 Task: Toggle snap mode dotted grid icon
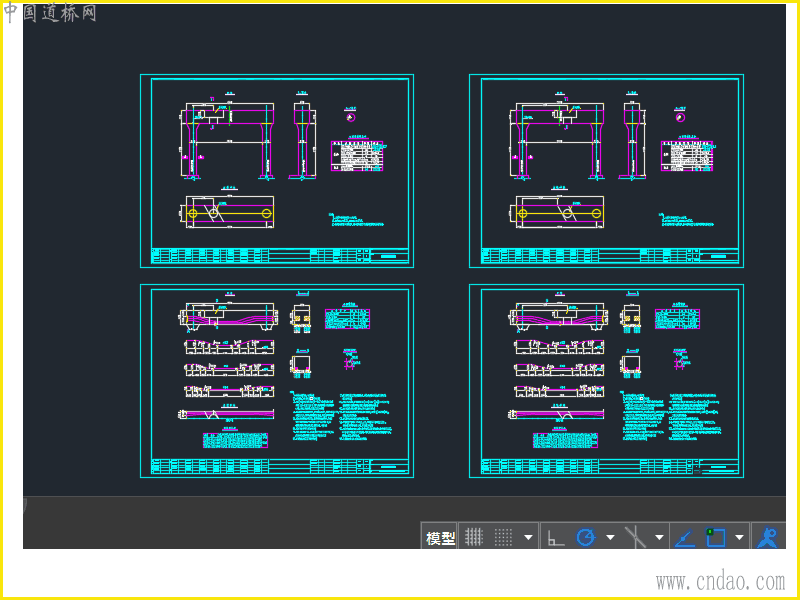click(503, 537)
